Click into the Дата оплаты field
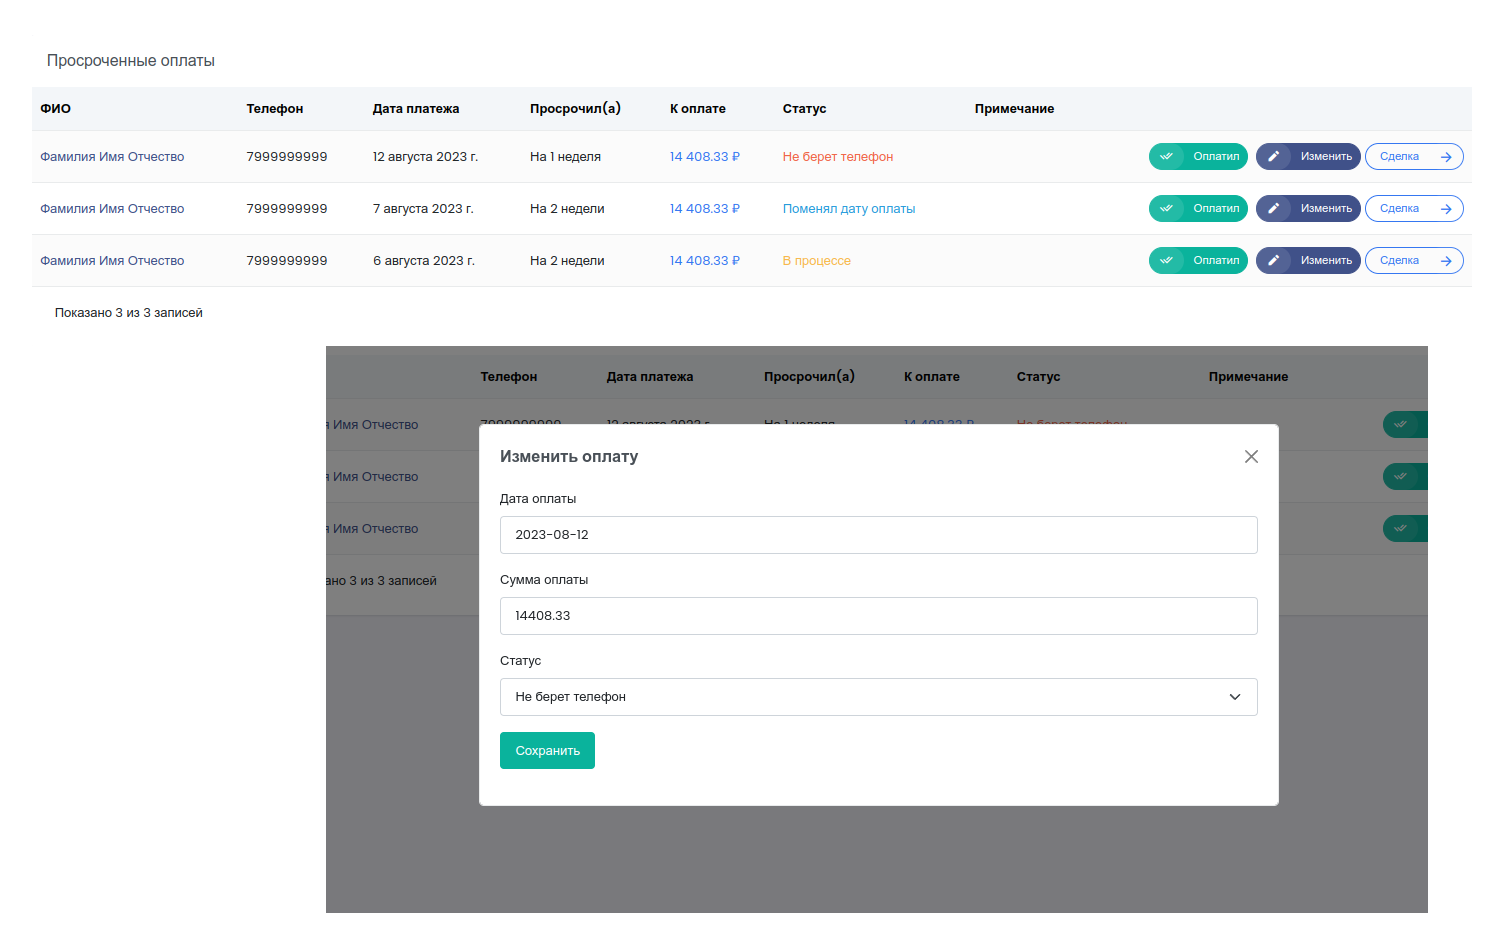Screen dimensions: 1502x950 [x=877, y=535]
